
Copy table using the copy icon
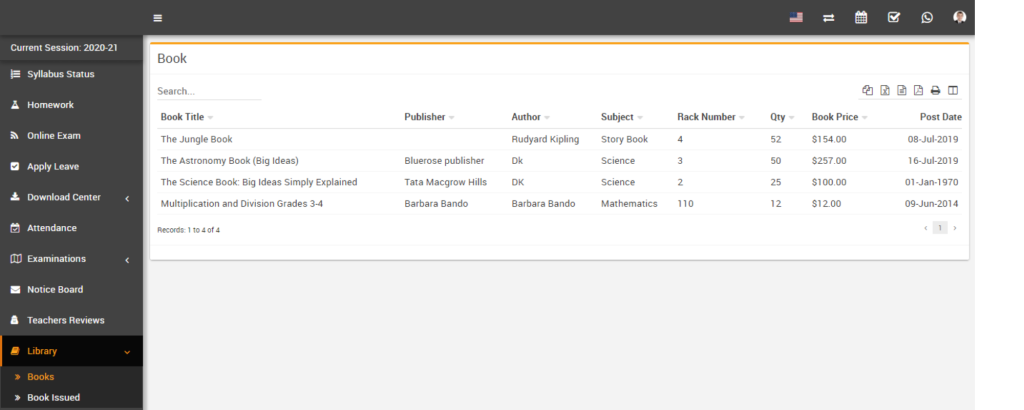click(x=868, y=91)
